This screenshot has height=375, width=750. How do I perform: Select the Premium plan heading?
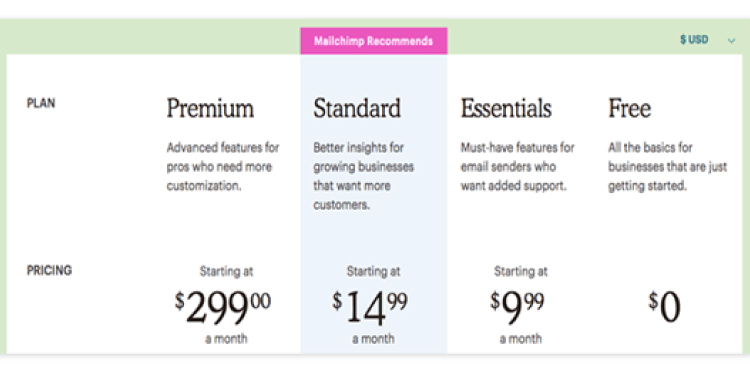tap(210, 108)
